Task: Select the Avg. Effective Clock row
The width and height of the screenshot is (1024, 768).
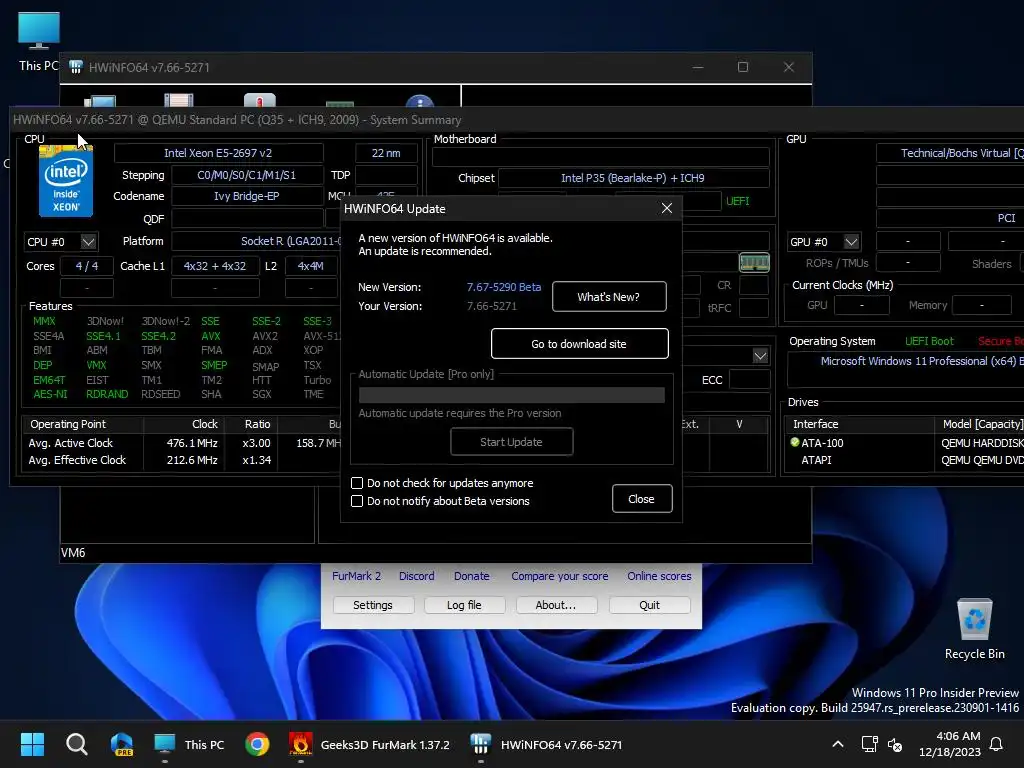Action: click(x=180, y=460)
